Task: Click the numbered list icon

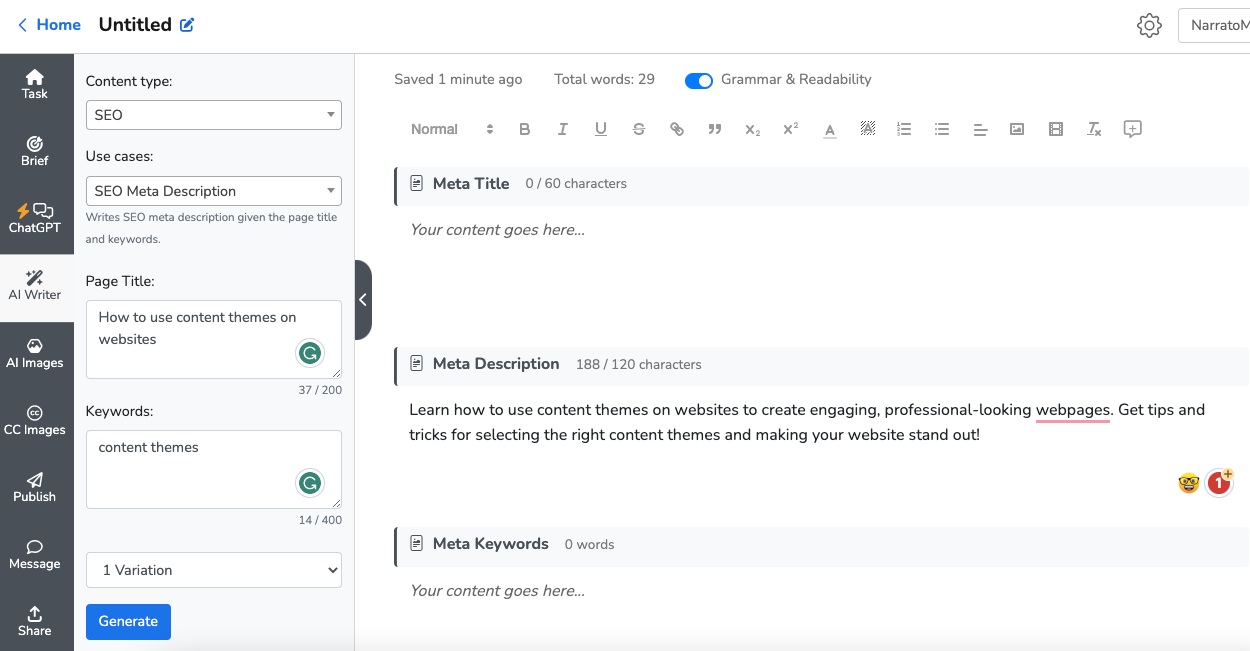Action: (904, 129)
